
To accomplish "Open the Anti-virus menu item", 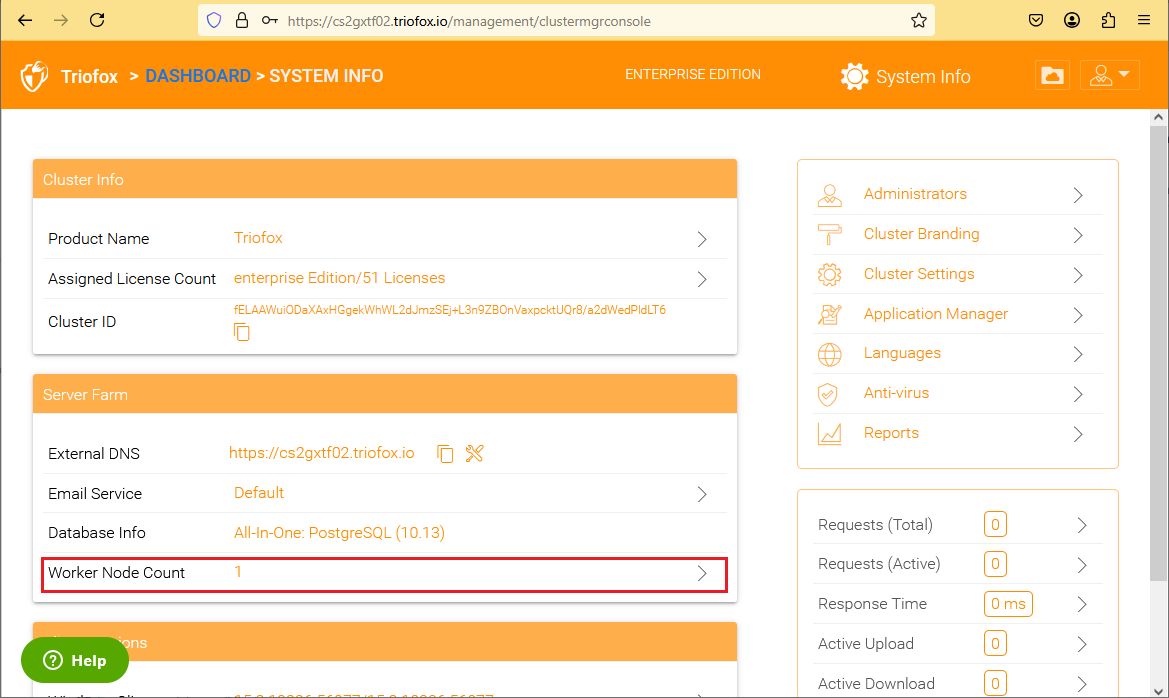I will 896,393.
